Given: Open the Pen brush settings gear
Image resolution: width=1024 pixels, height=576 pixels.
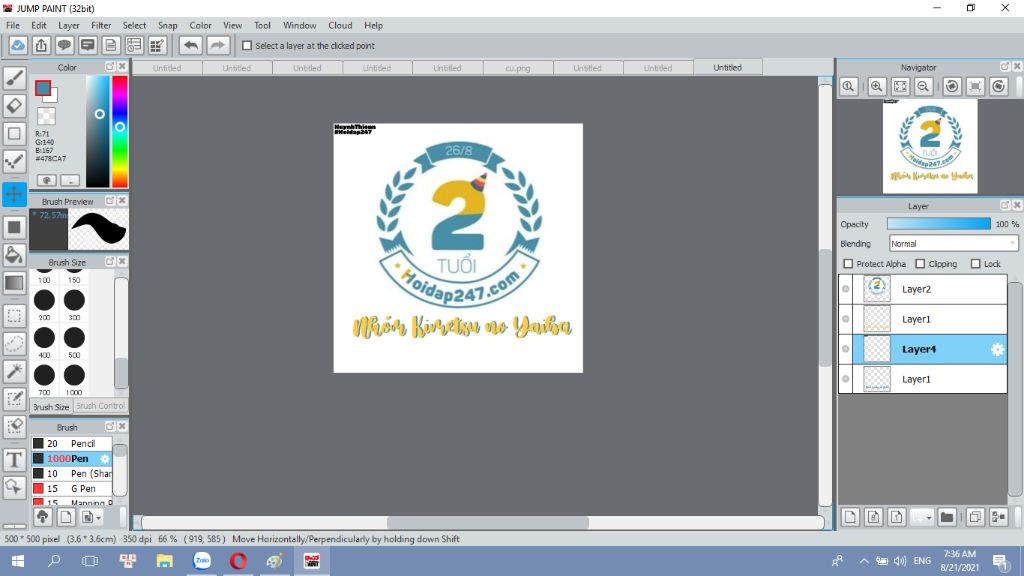Looking at the screenshot, I should pyautogui.click(x=104, y=458).
